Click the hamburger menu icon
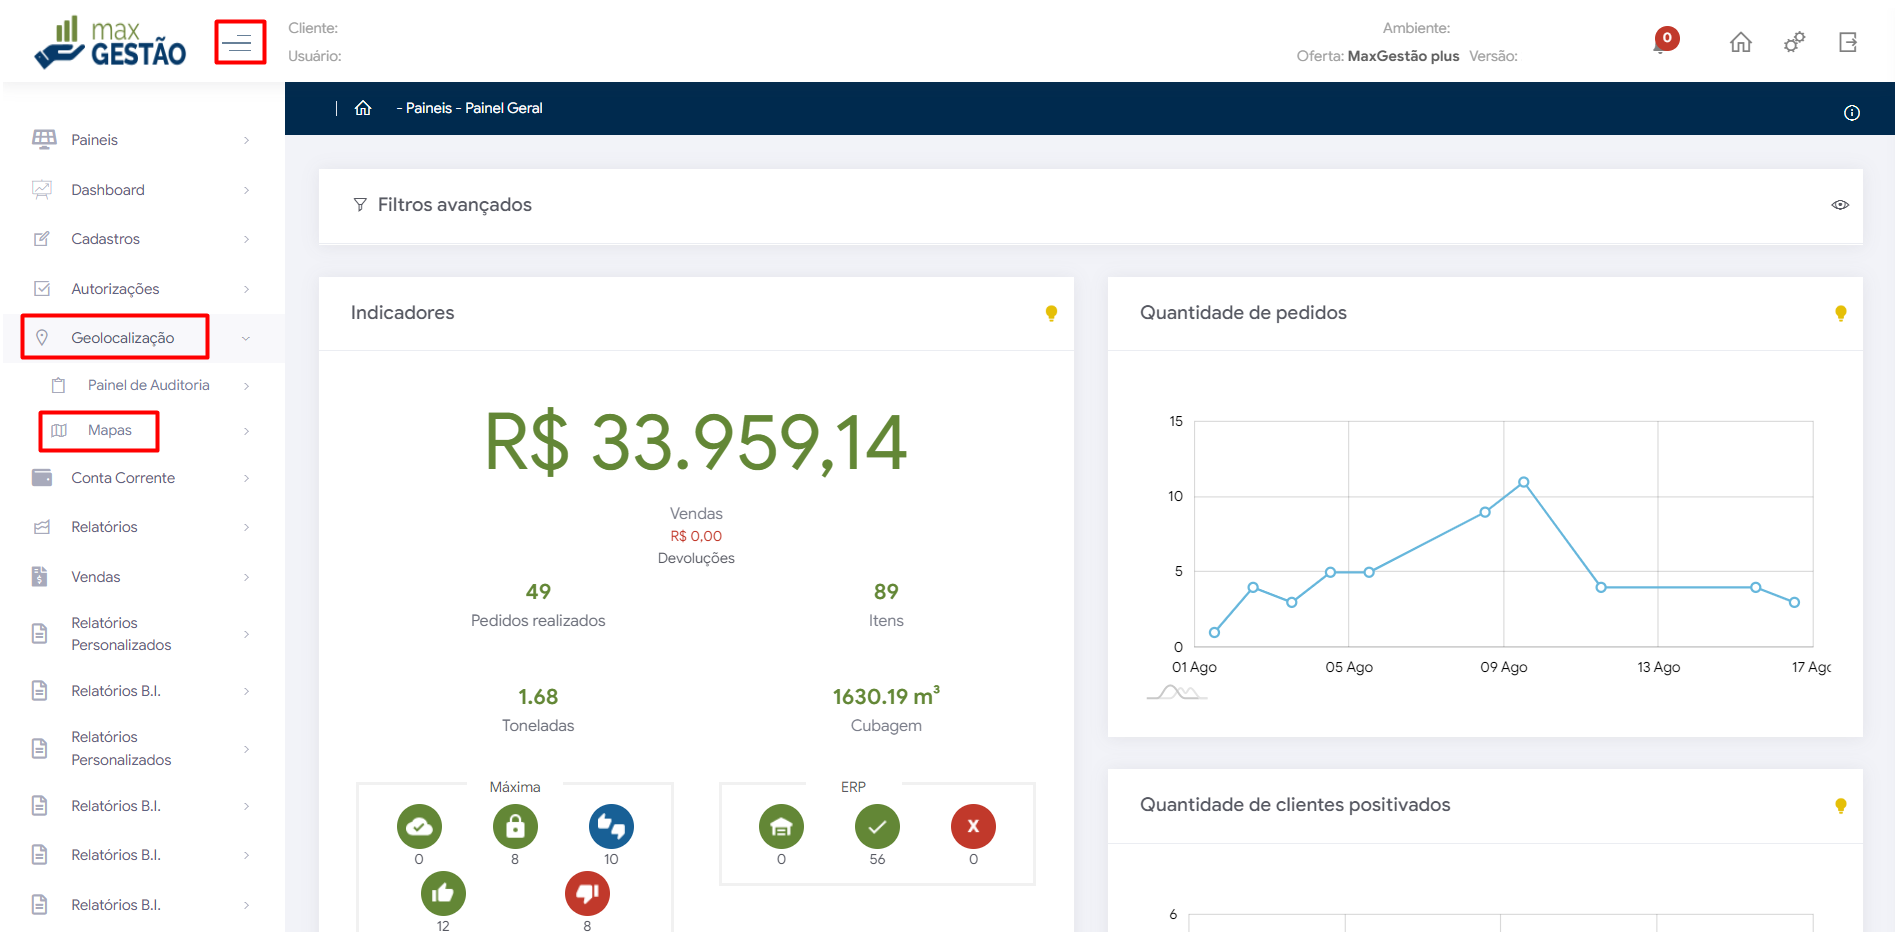This screenshot has height=932, width=1904. [x=239, y=42]
